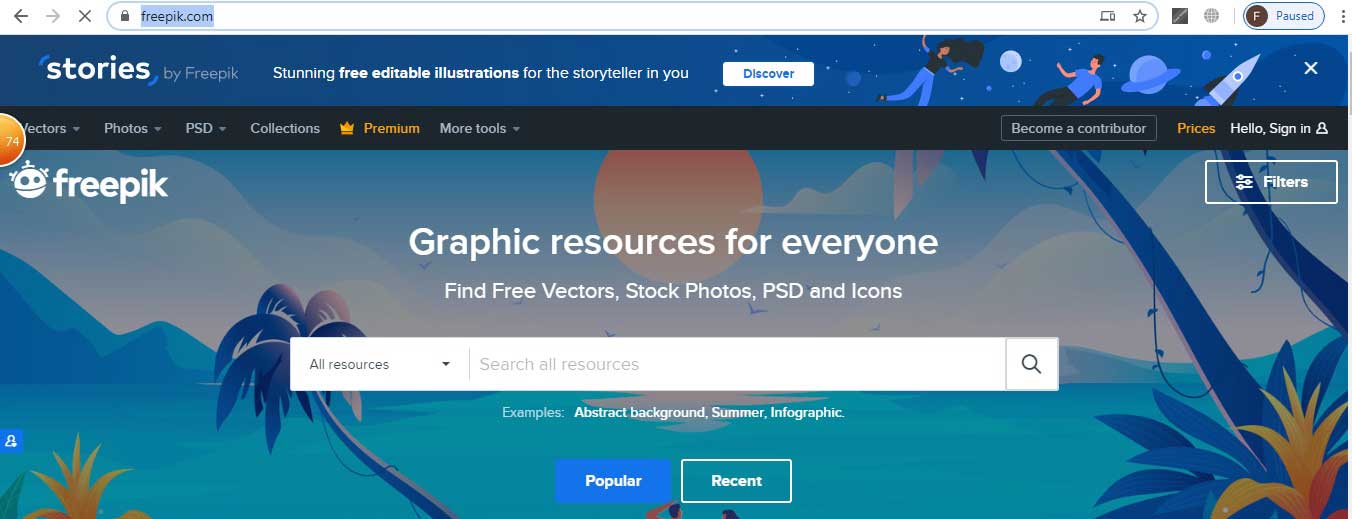Click the cast/media icon in address bar
Screen dimensions: 1352x519
coord(1107,16)
